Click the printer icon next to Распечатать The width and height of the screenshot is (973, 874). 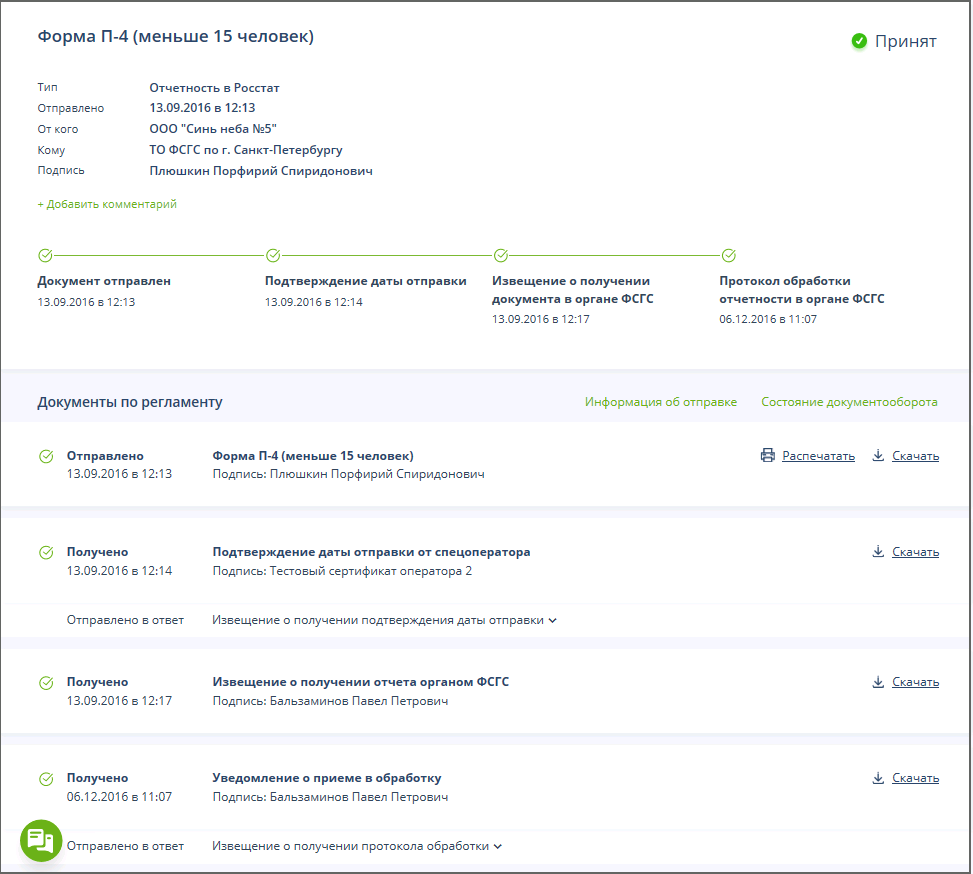click(768, 456)
